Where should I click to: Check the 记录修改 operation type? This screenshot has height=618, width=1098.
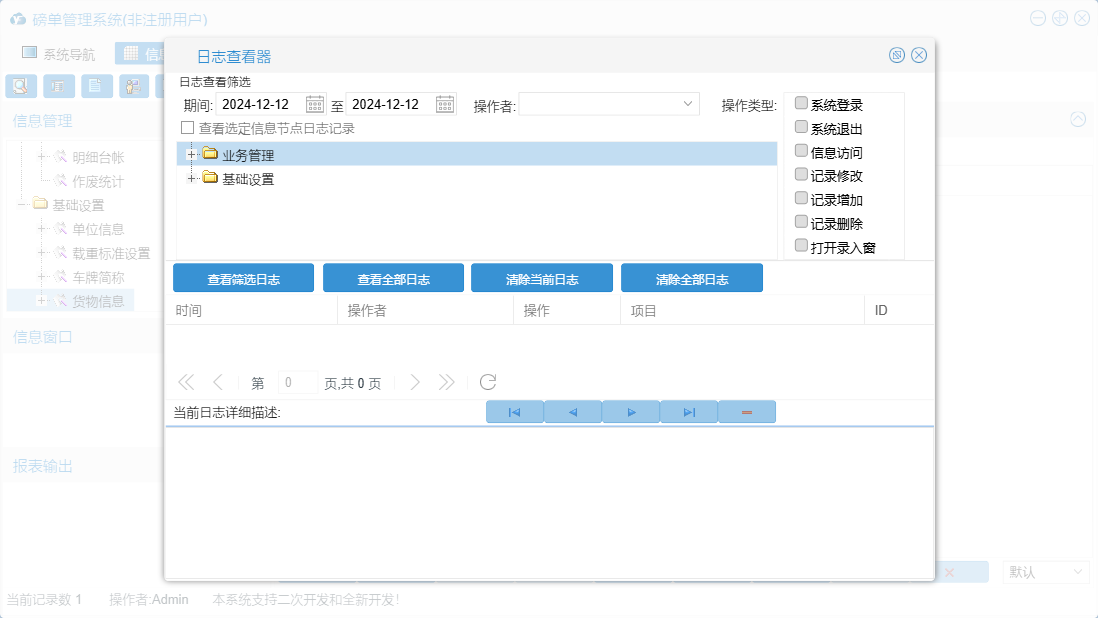[801, 173]
